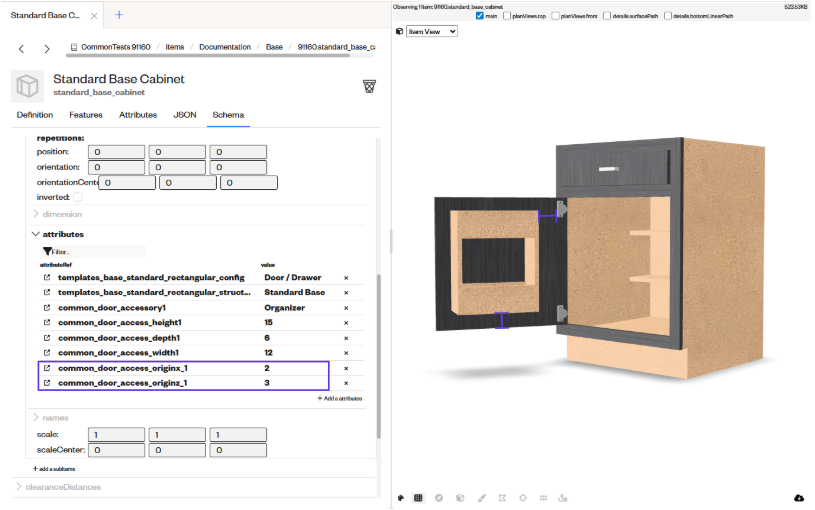Click the first position input field

[116, 152]
